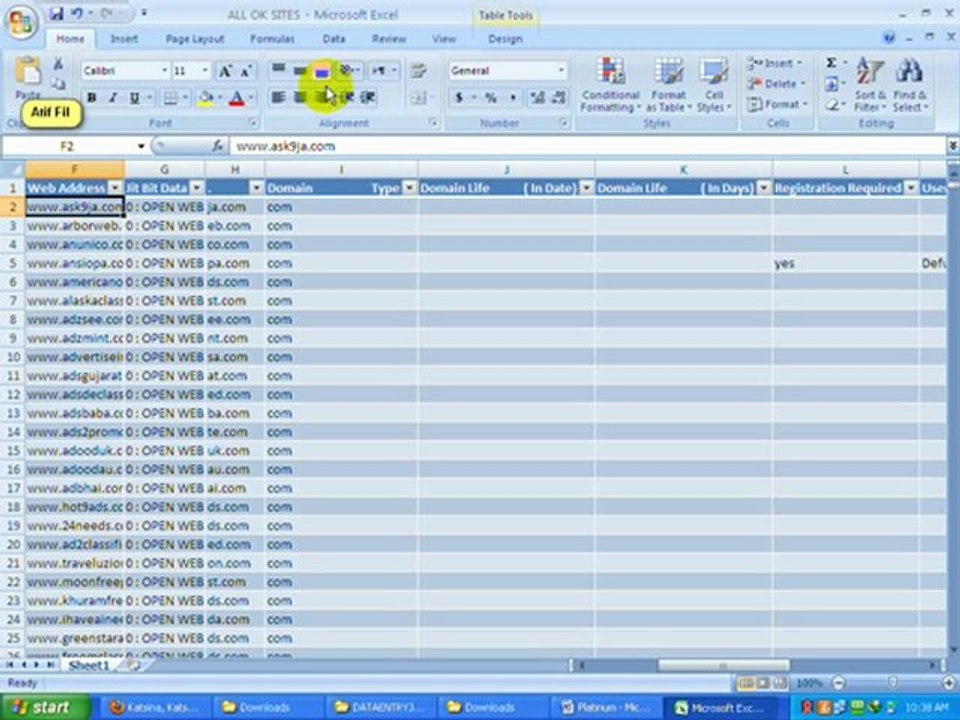This screenshot has width=960, height=720.
Task: Open the Domain Type column filter dropdown
Action: click(x=409, y=188)
